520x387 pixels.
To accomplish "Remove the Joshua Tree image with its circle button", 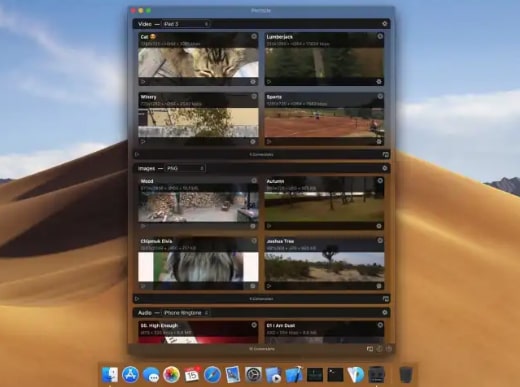I will 380,241.
